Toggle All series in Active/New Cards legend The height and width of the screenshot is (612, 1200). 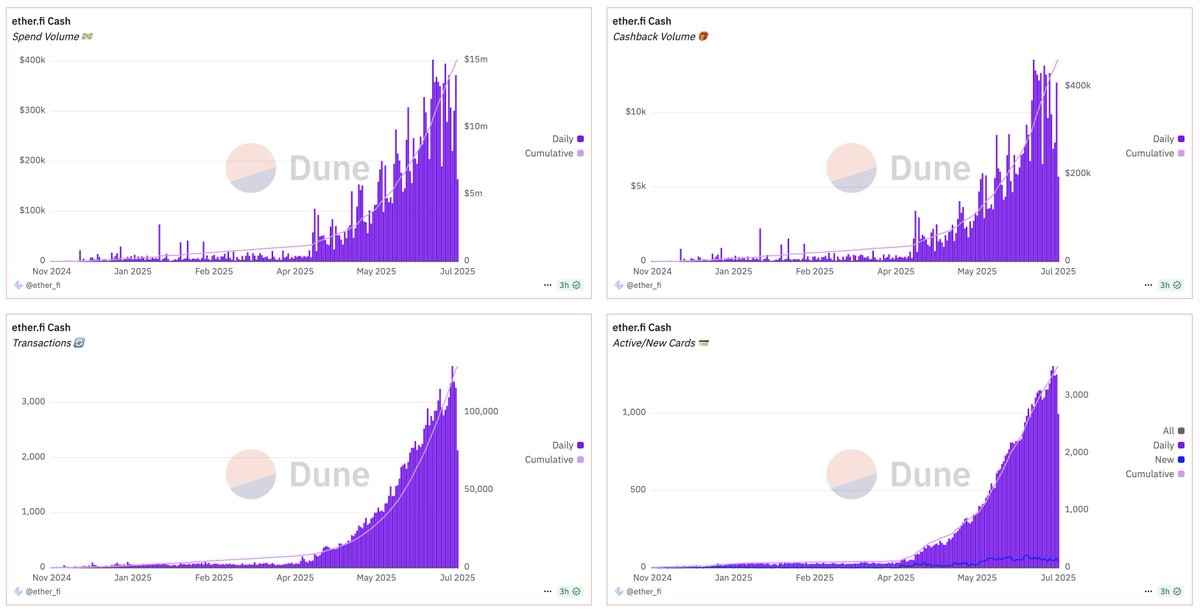1173,431
